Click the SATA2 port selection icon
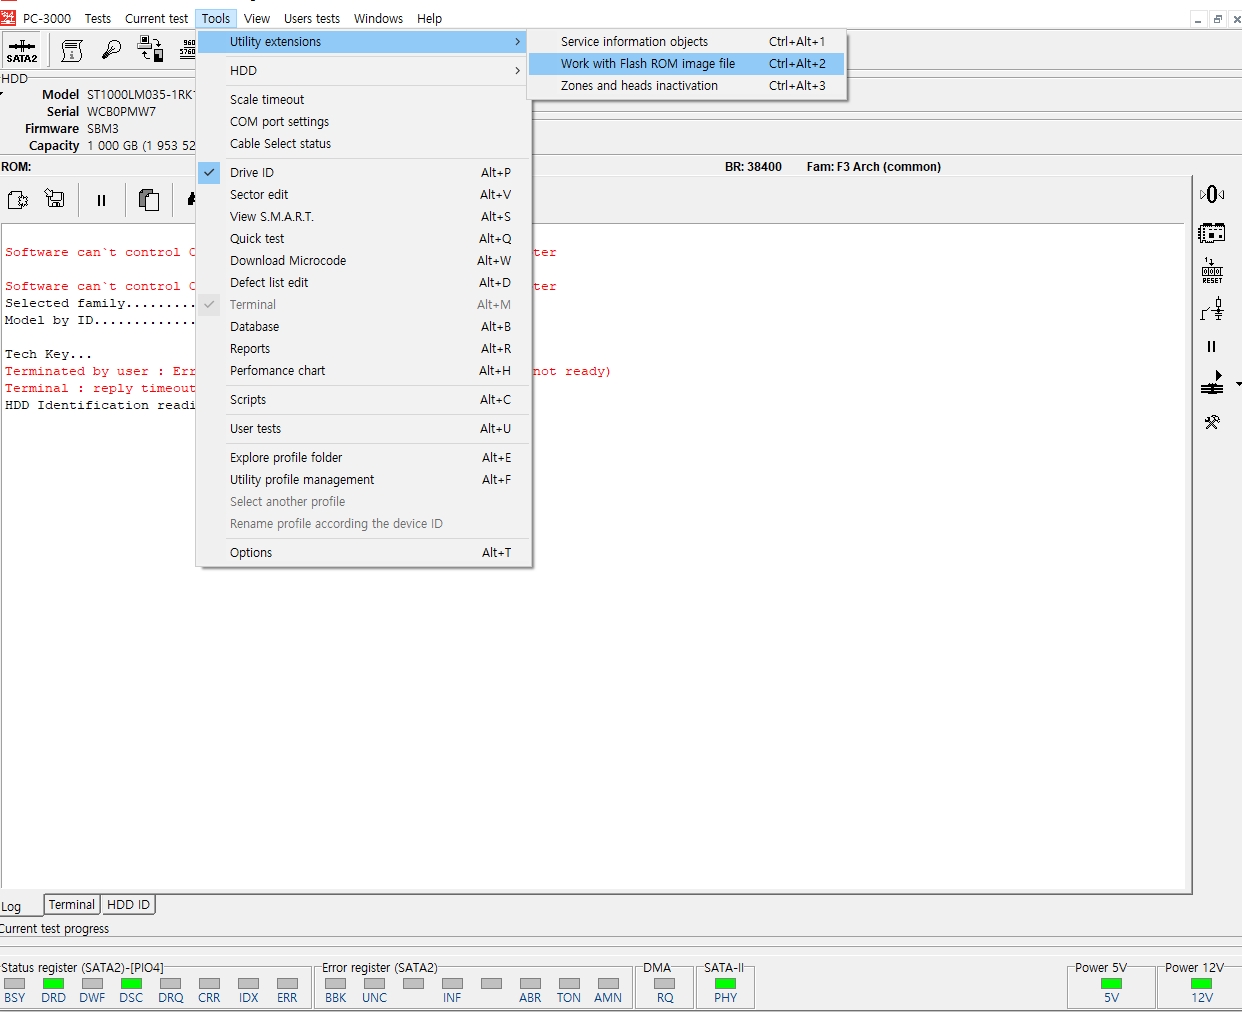 click(21, 50)
